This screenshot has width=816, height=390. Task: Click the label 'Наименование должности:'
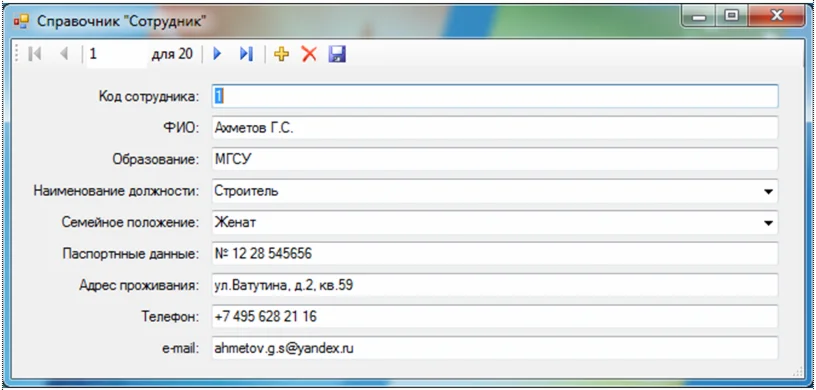(x=117, y=191)
